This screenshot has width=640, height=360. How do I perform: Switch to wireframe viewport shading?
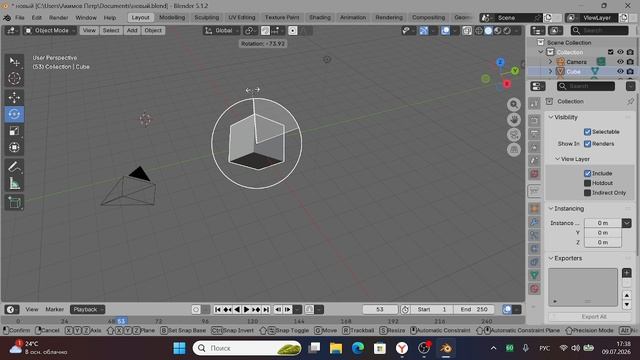(479, 31)
